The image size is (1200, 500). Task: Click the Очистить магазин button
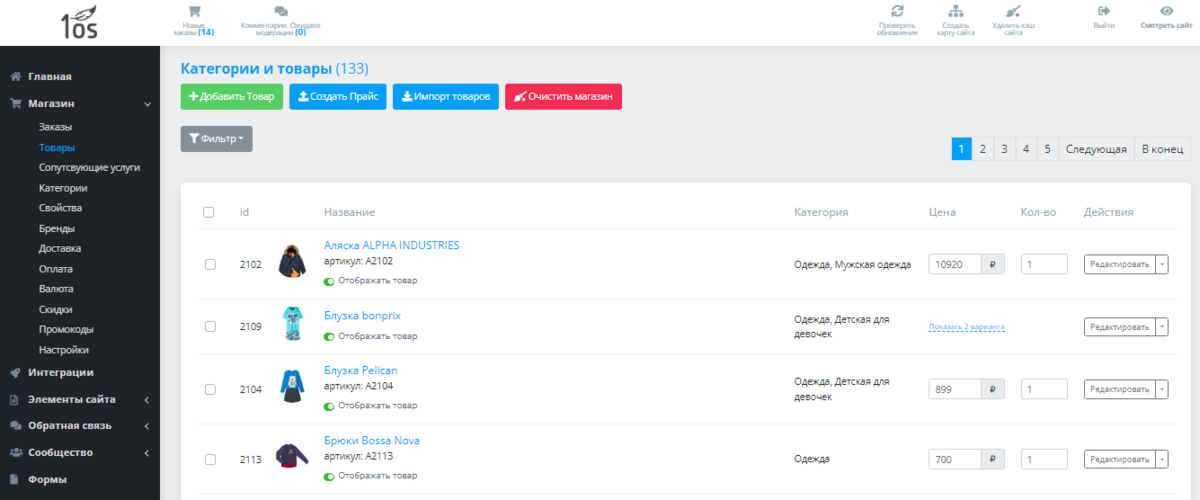click(563, 97)
